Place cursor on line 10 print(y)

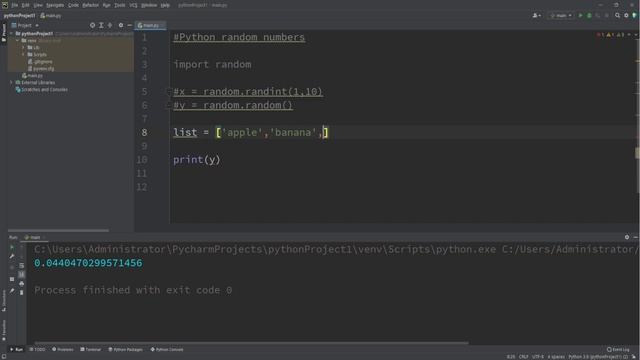tap(197, 160)
